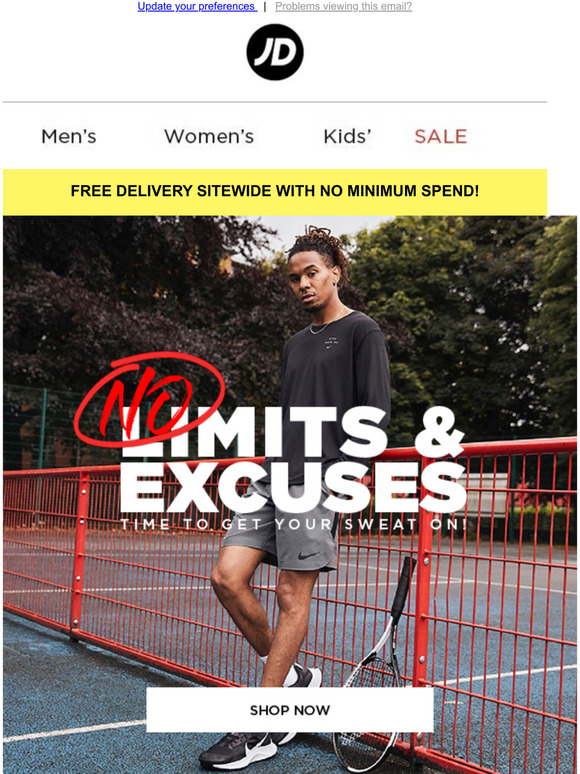Click the model's face in hero image
Screen dimensions: 580x774
(309, 286)
